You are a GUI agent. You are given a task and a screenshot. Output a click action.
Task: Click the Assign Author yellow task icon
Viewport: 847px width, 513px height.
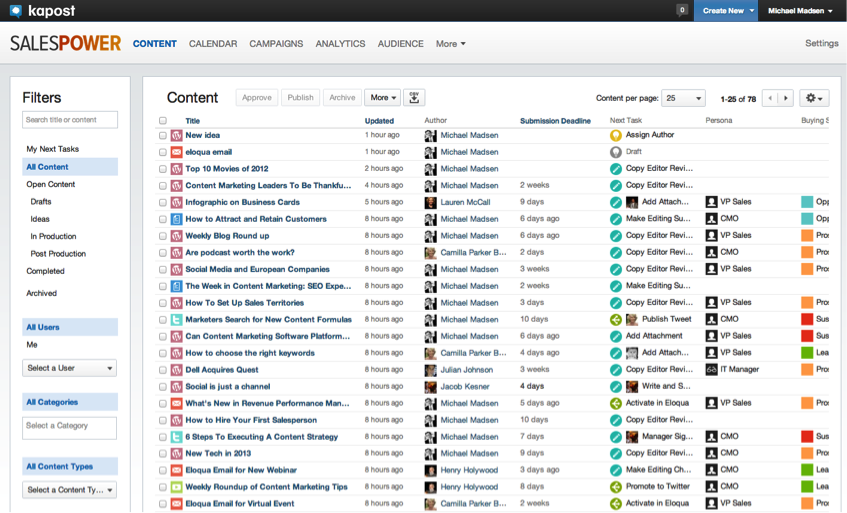click(x=616, y=136)
